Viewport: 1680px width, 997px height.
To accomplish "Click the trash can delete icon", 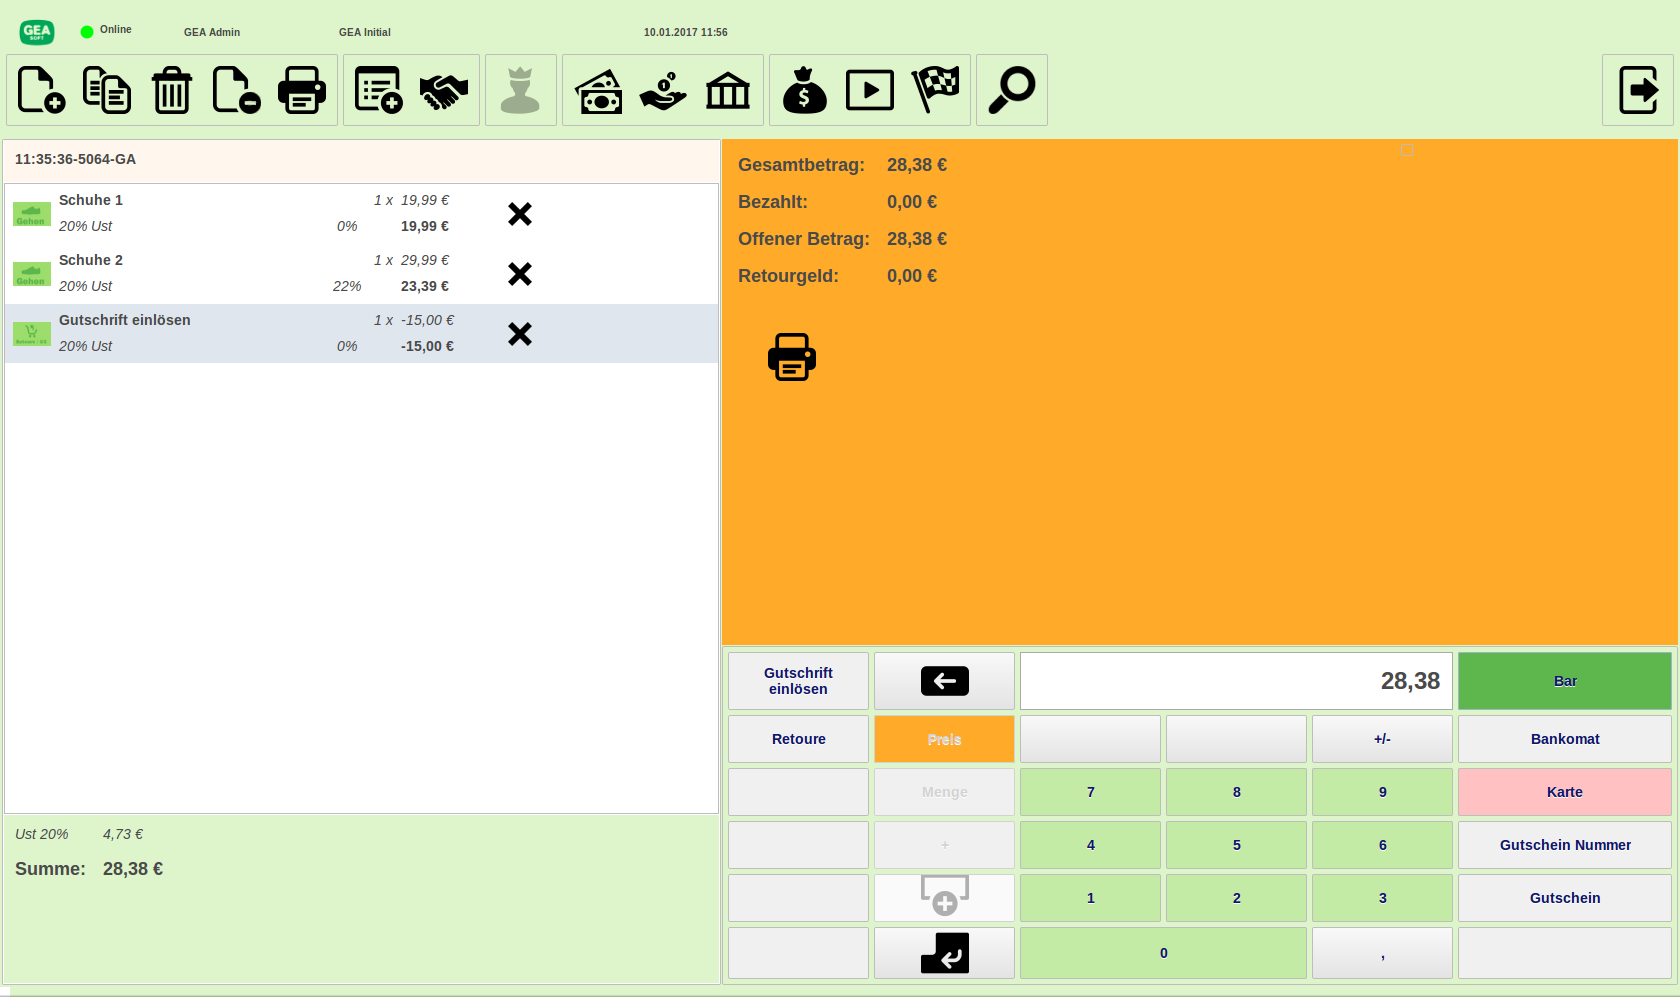I will [x=172, y=90].
